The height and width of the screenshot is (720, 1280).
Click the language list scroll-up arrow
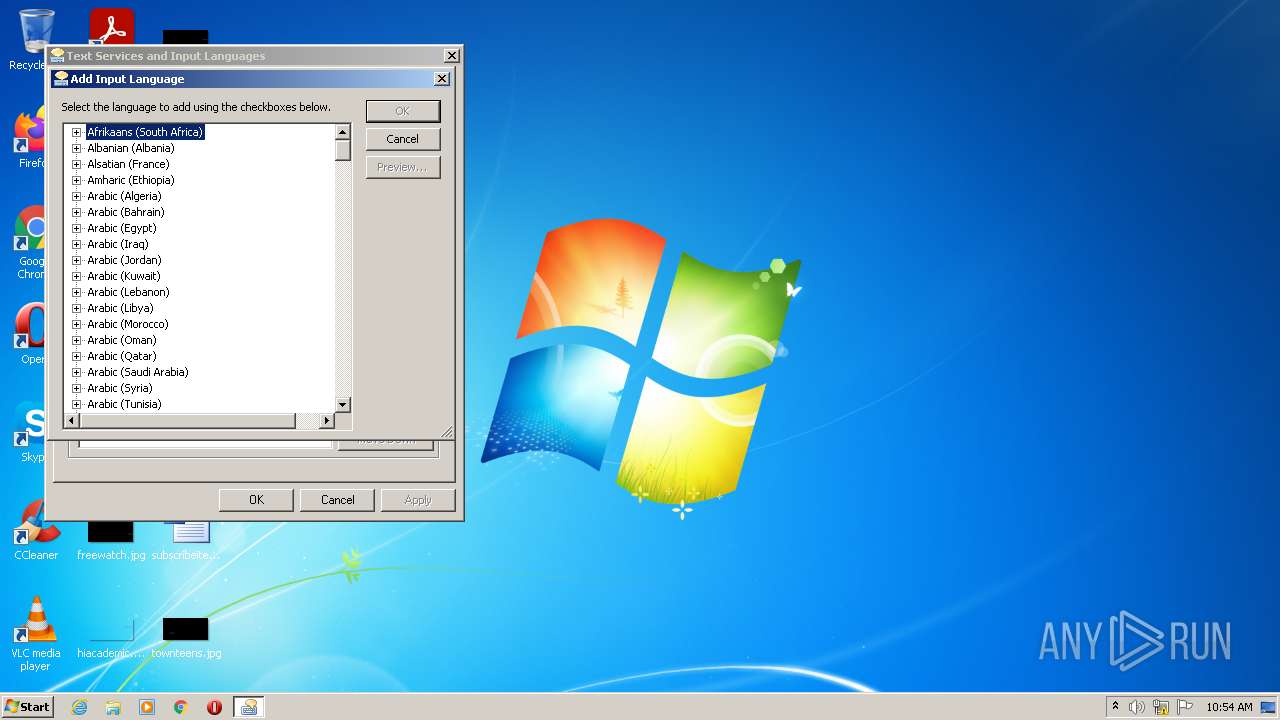(x=343, y=132)
